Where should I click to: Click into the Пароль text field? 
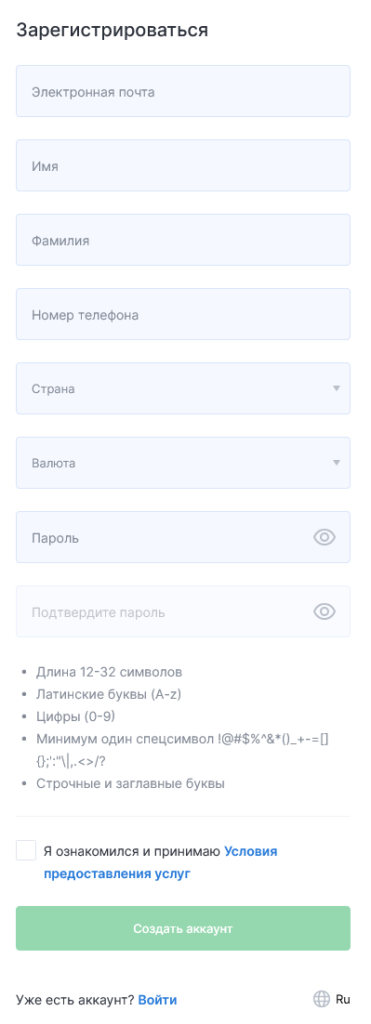(x=163, y=537)
